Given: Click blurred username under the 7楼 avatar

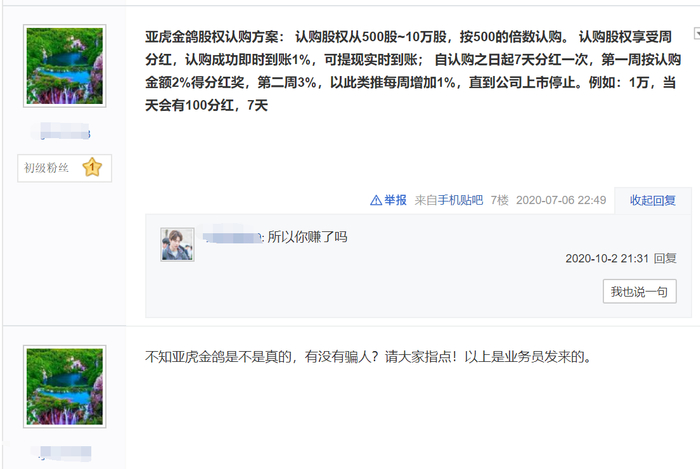Looking at the screenshot, I should point(65,131).
